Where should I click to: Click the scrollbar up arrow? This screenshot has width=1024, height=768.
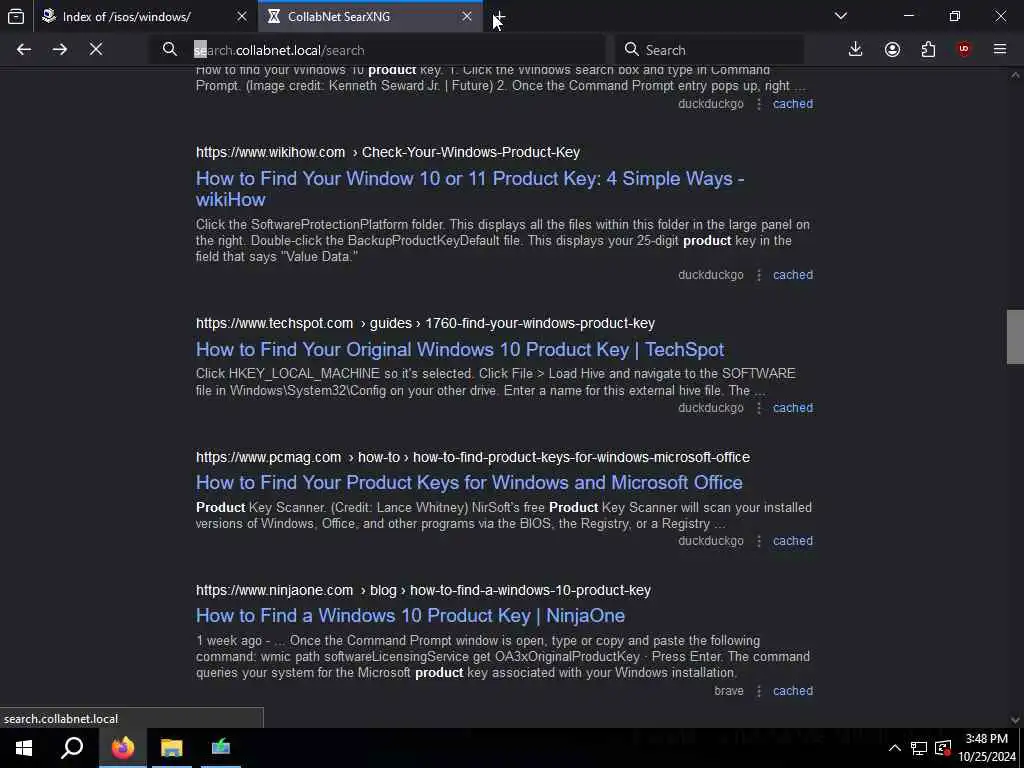(x=1015, y=75)
